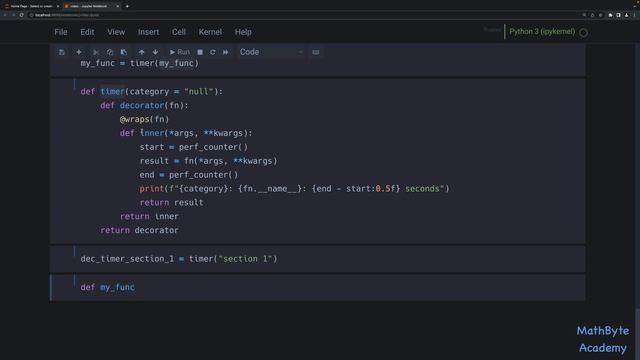Open the File menu
The width and height of the screenshot is (640, 360).
tap(61, 32)
